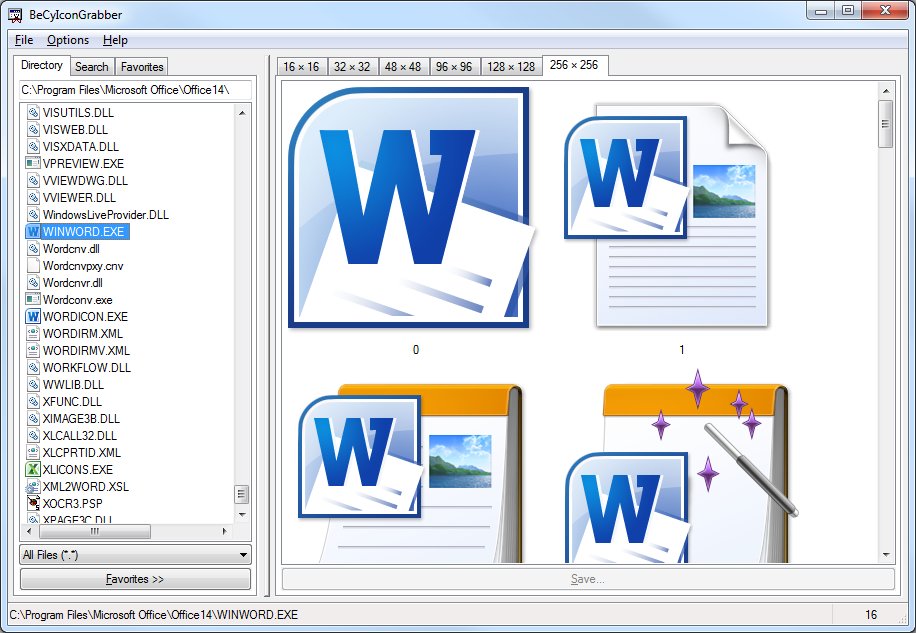Click the XOCR3.PSP file icon
This screenshot has height=633, width=916.
(x=33, y=503)
